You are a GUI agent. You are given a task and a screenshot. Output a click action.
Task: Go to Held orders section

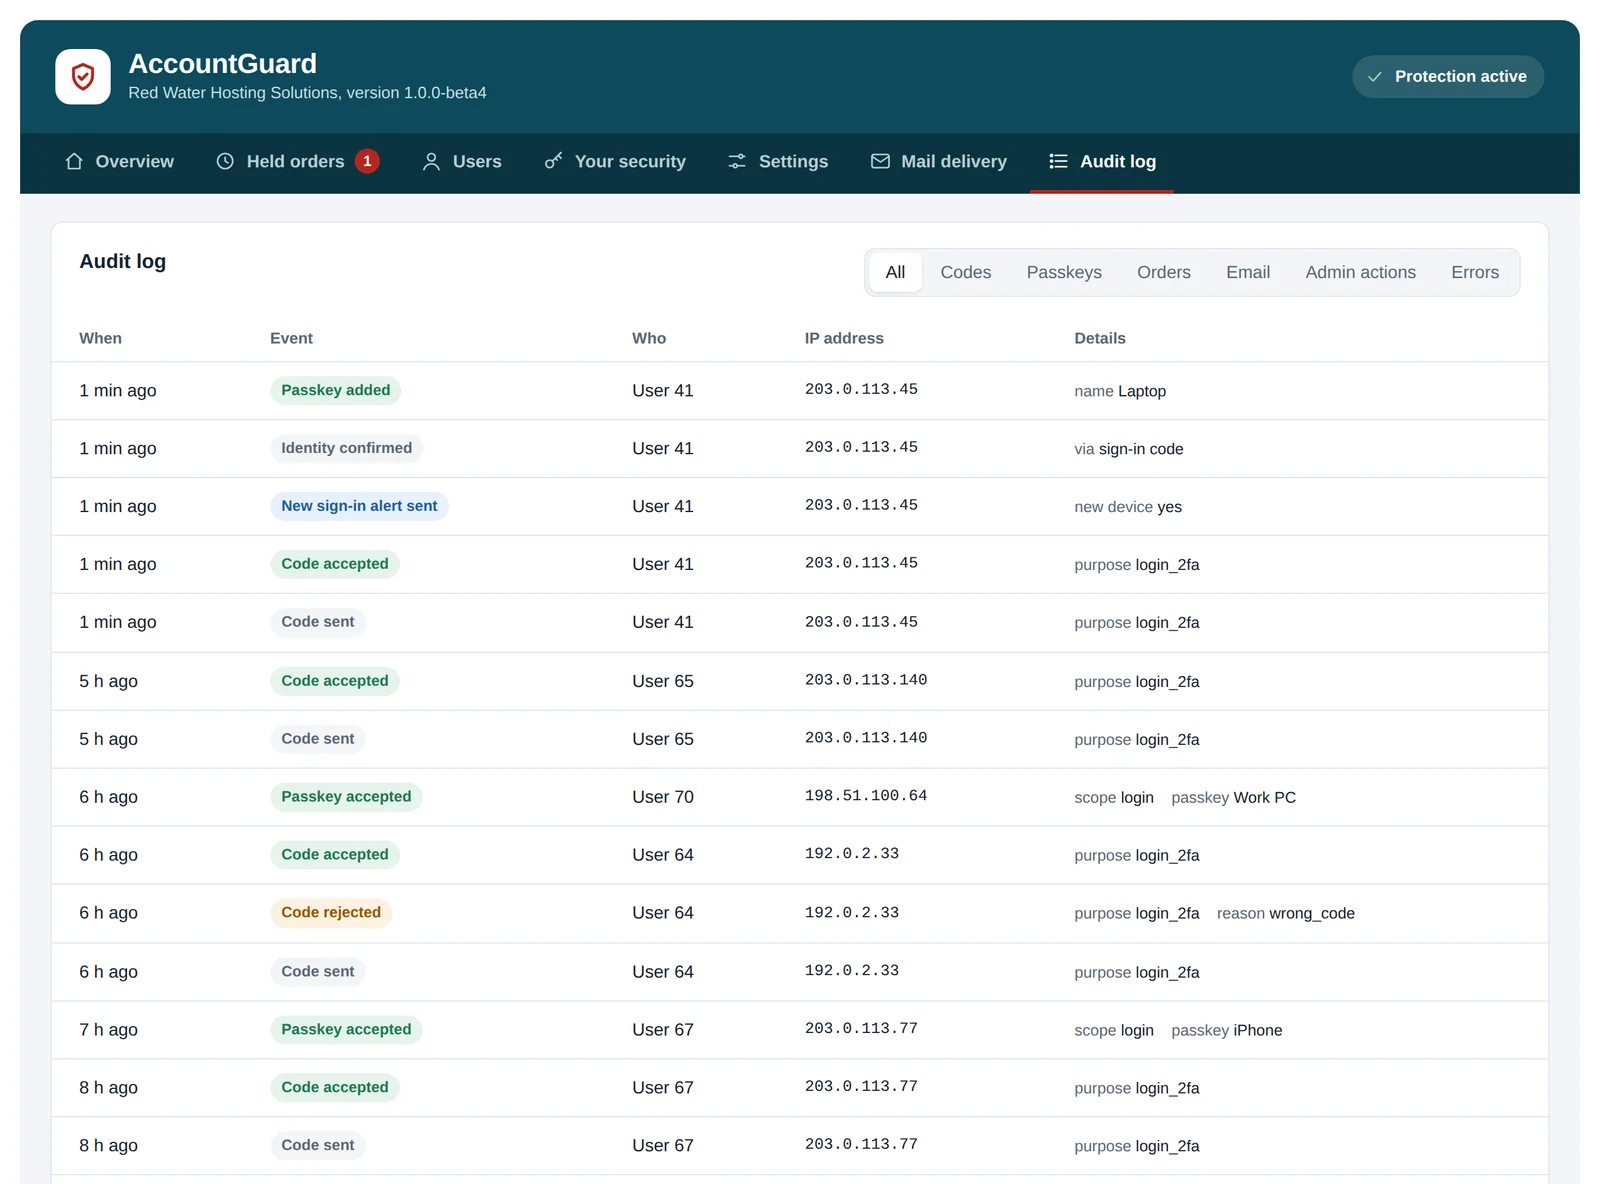[297, 161]
